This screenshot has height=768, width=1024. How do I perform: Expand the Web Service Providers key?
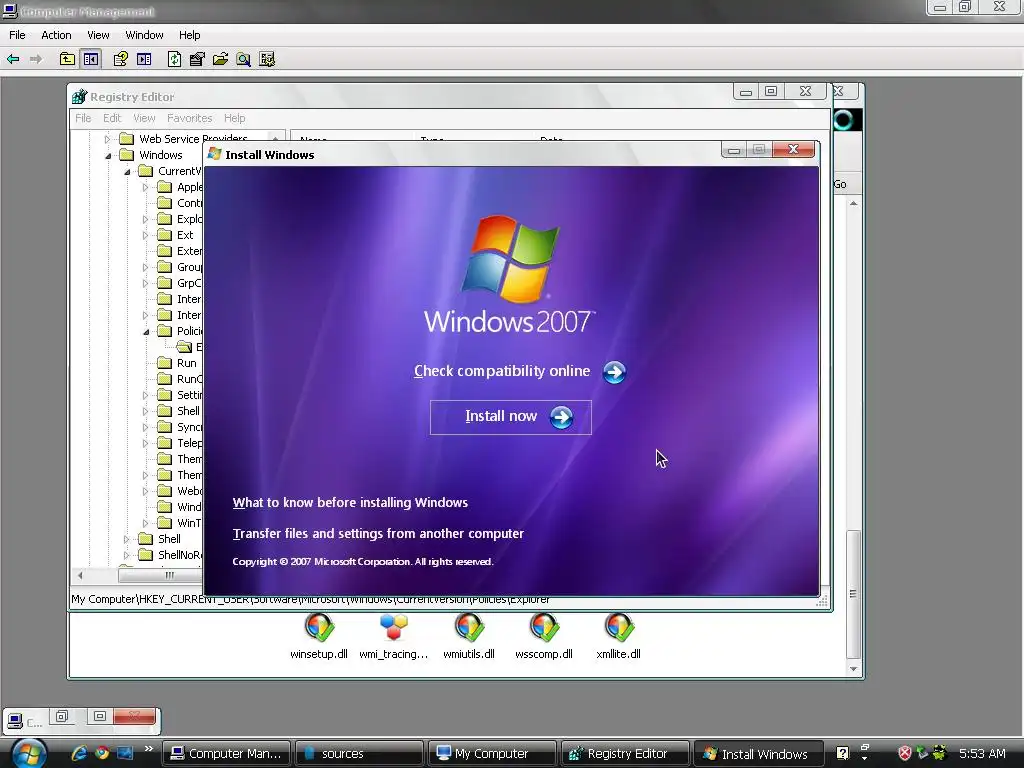[108, 139]
